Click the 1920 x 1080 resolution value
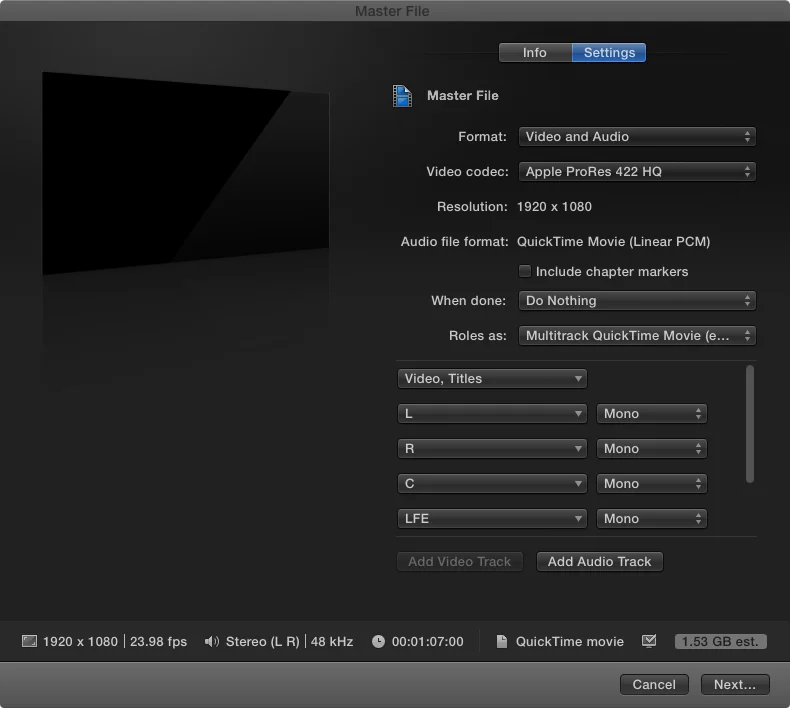The image size is (790, 708). coord(554,207)
